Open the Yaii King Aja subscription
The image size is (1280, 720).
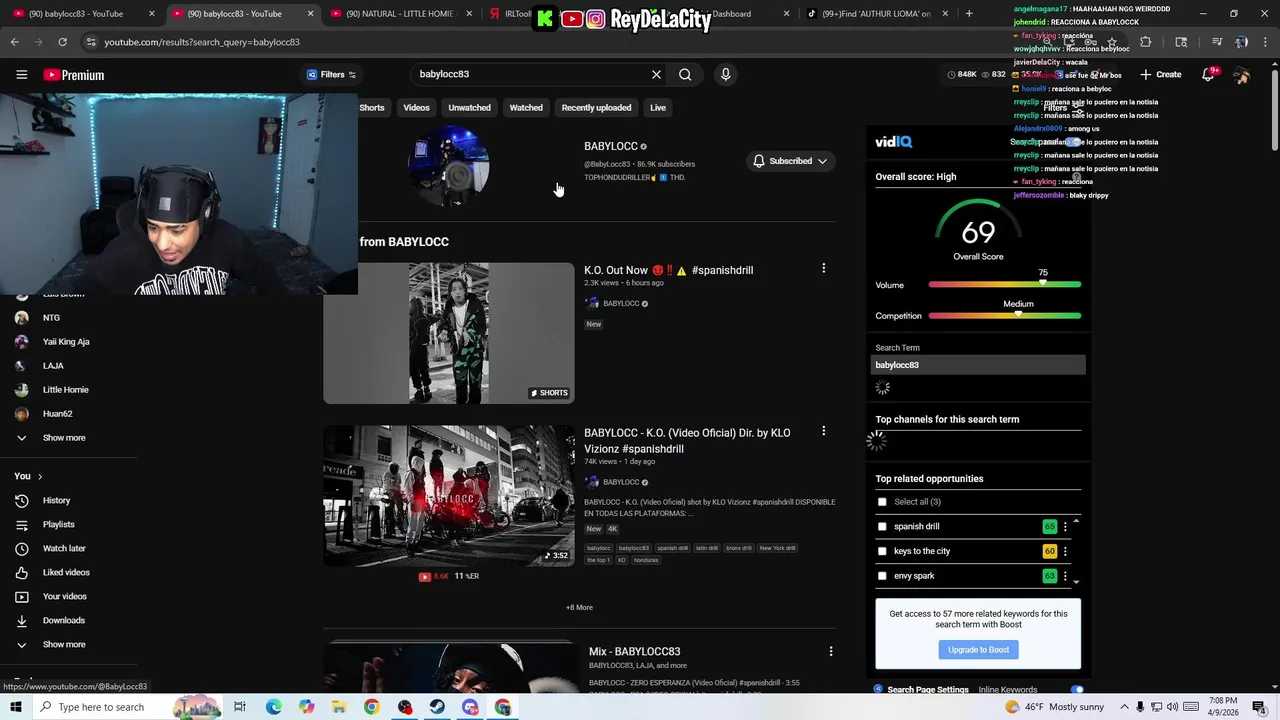click(66, 341)
